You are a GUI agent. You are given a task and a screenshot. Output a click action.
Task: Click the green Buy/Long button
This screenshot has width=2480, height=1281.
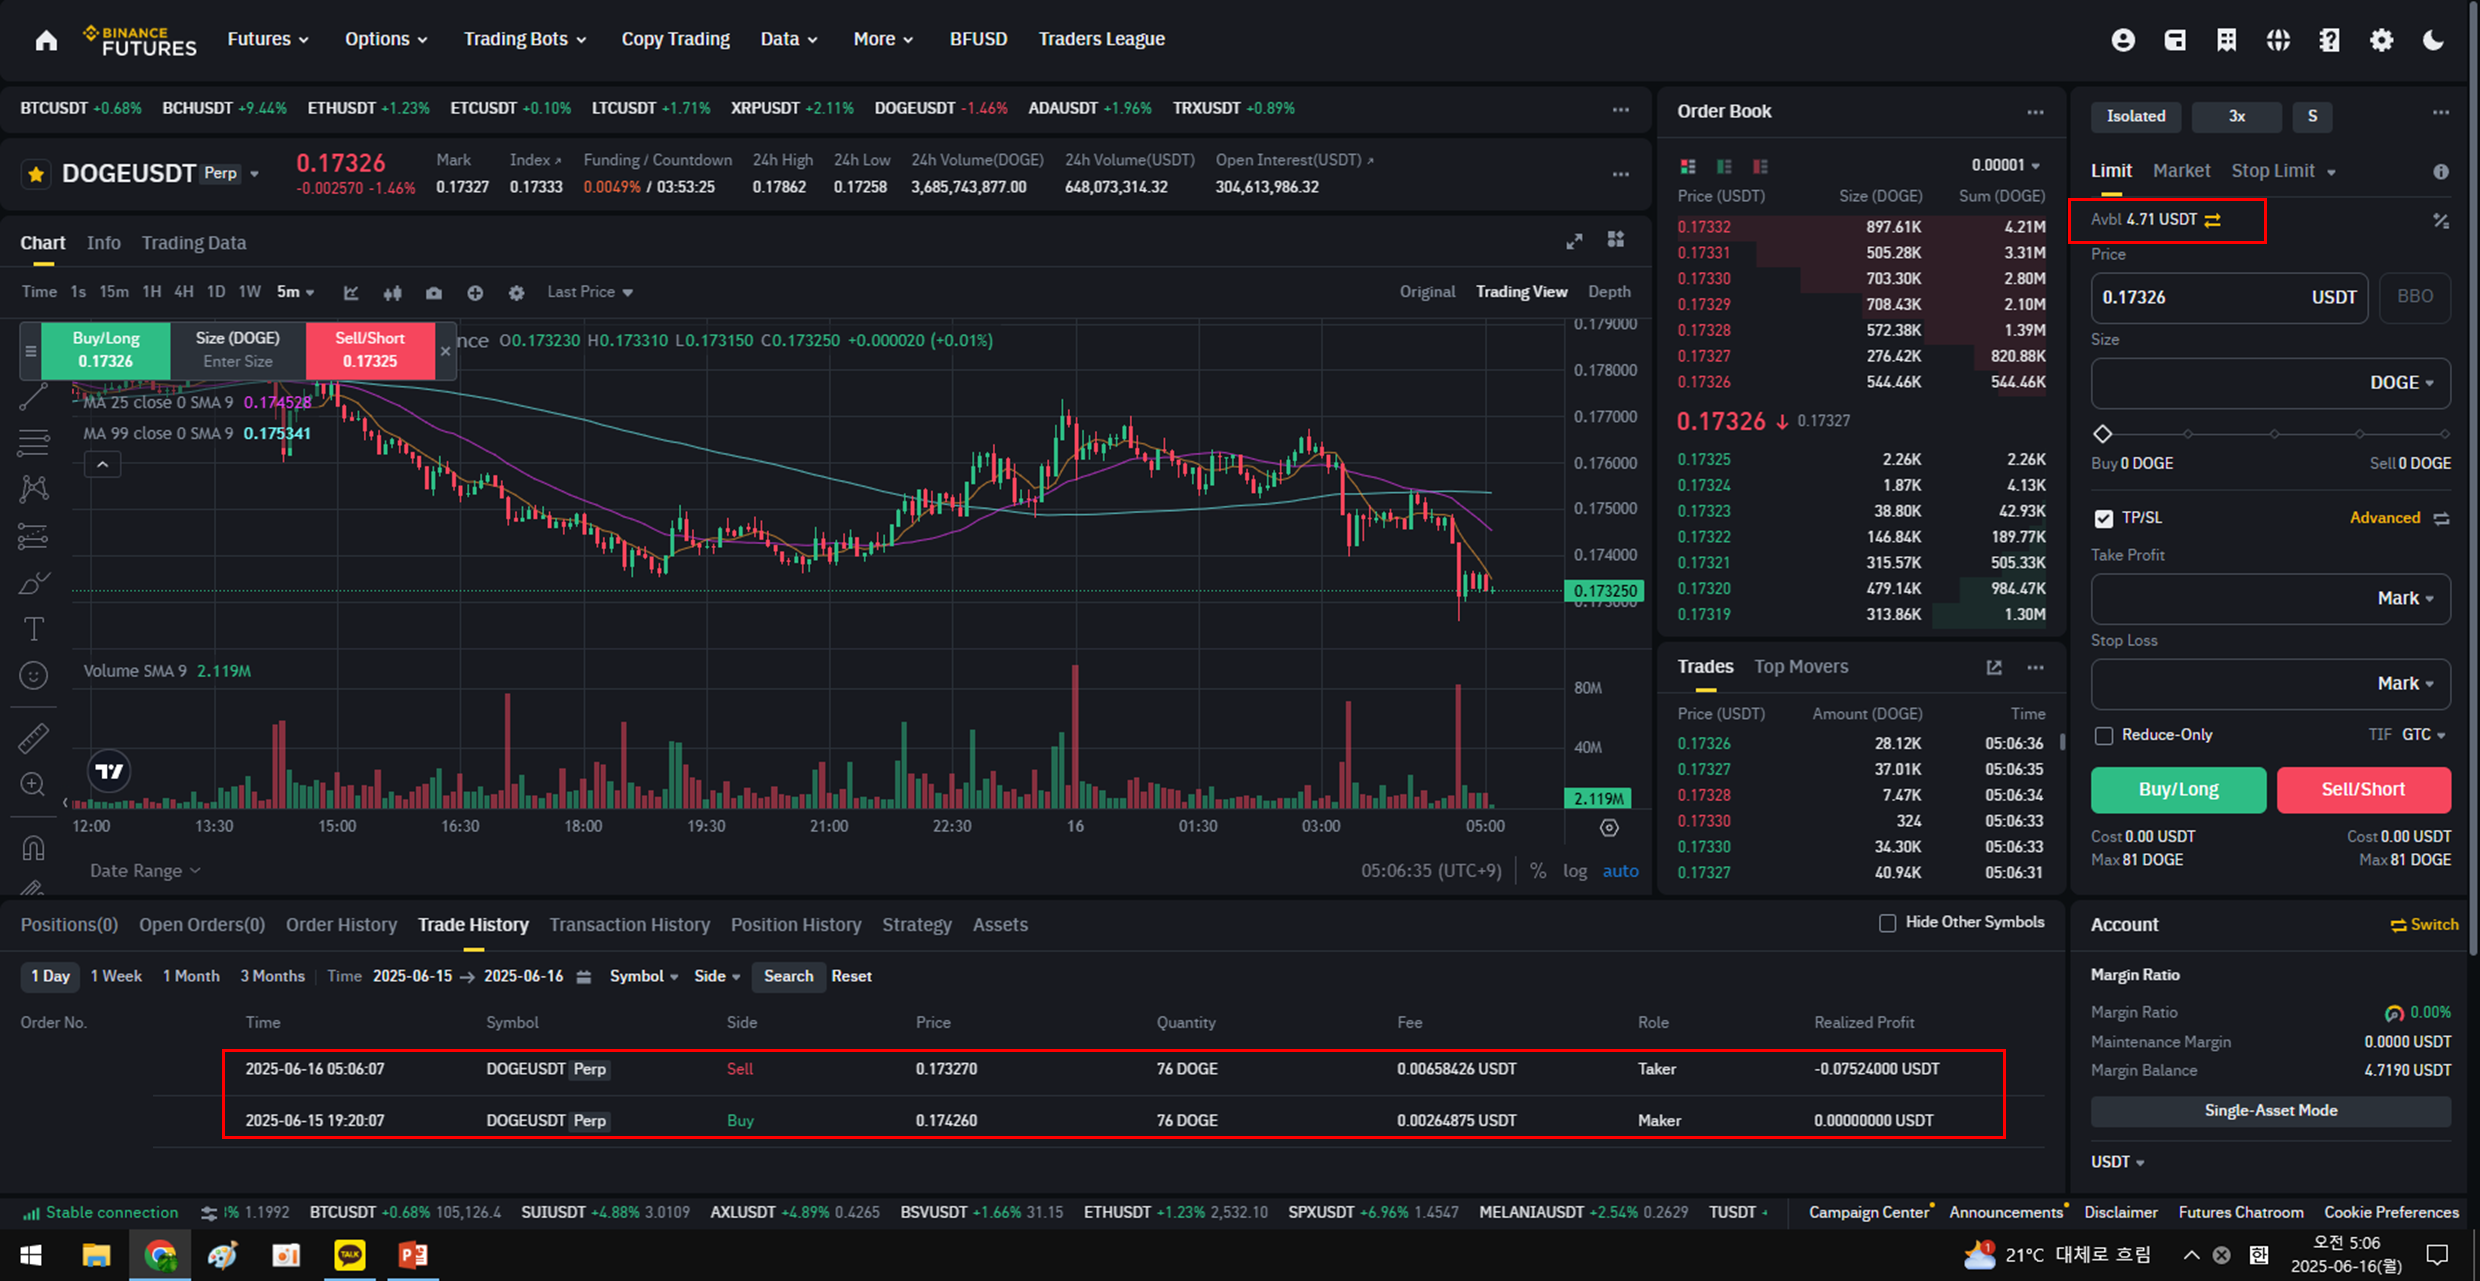2178,789
